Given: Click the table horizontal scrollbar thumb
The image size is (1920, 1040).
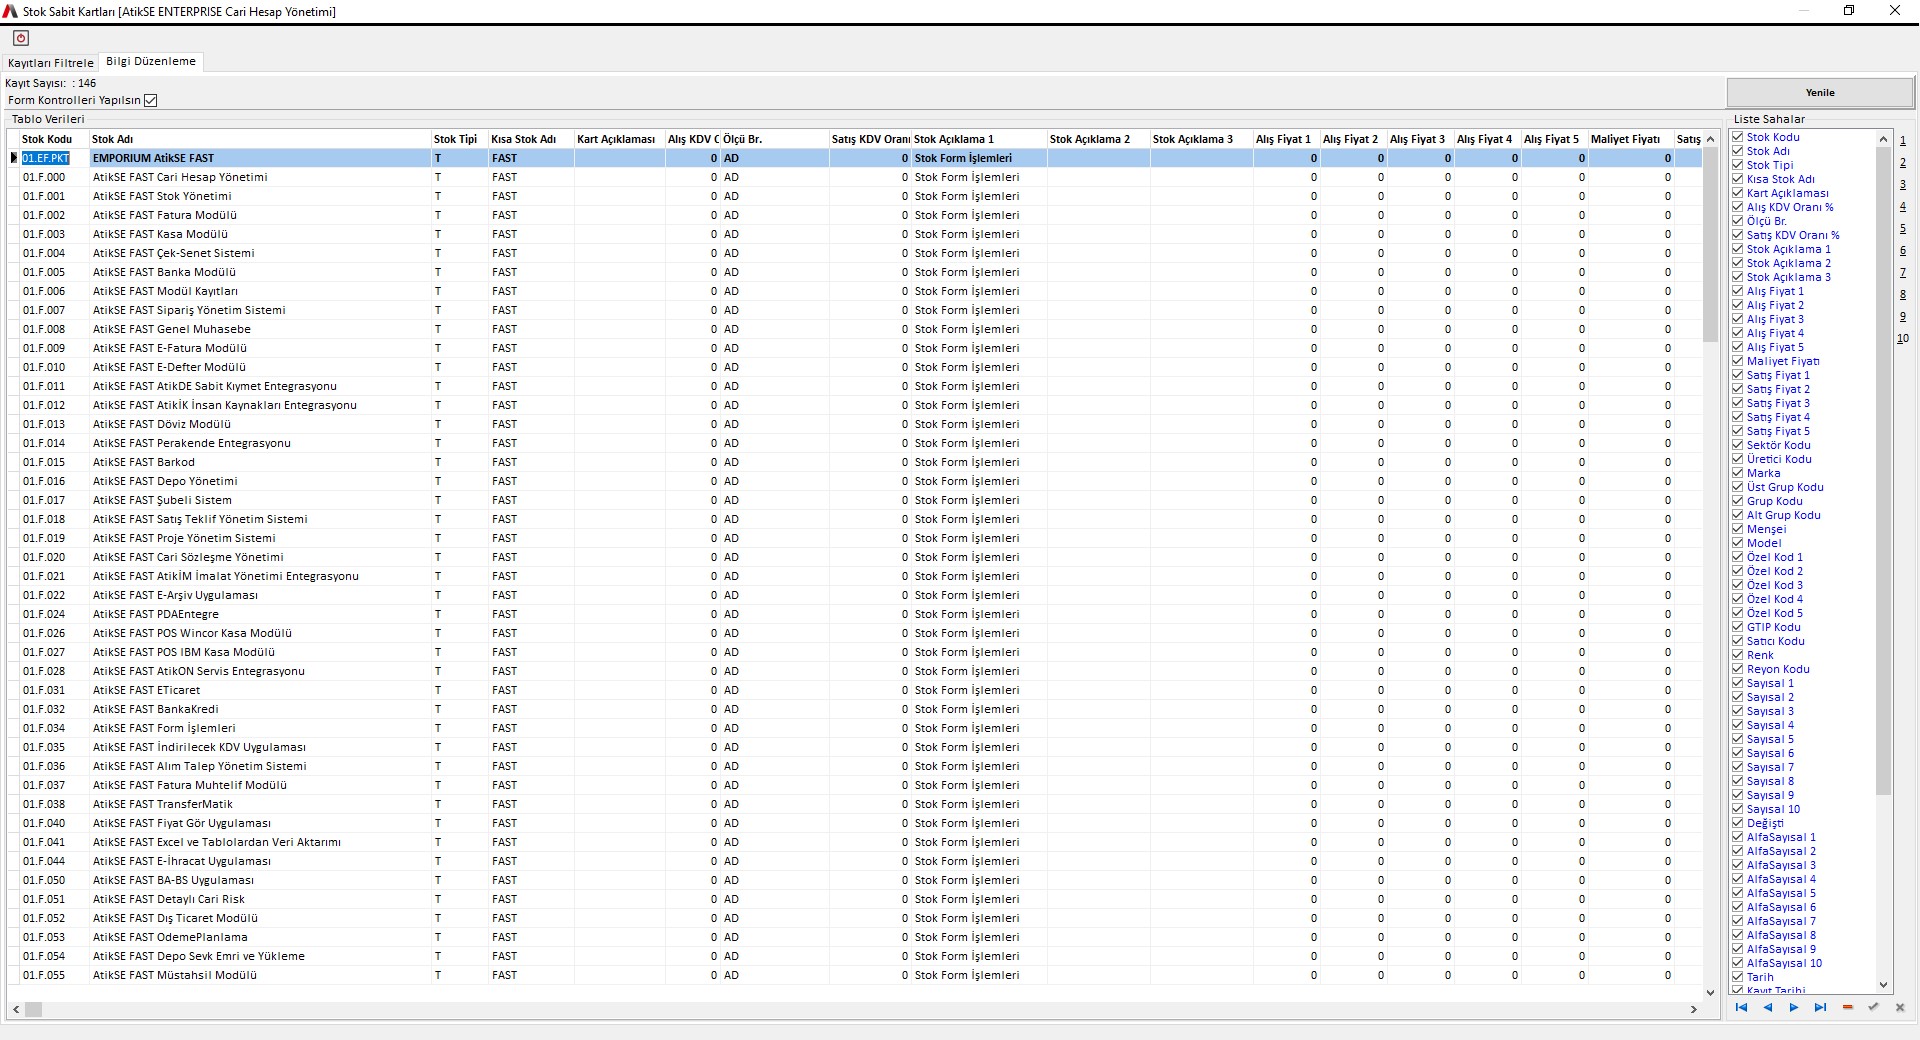Looking at the screenshot, I should (34, 1010).
